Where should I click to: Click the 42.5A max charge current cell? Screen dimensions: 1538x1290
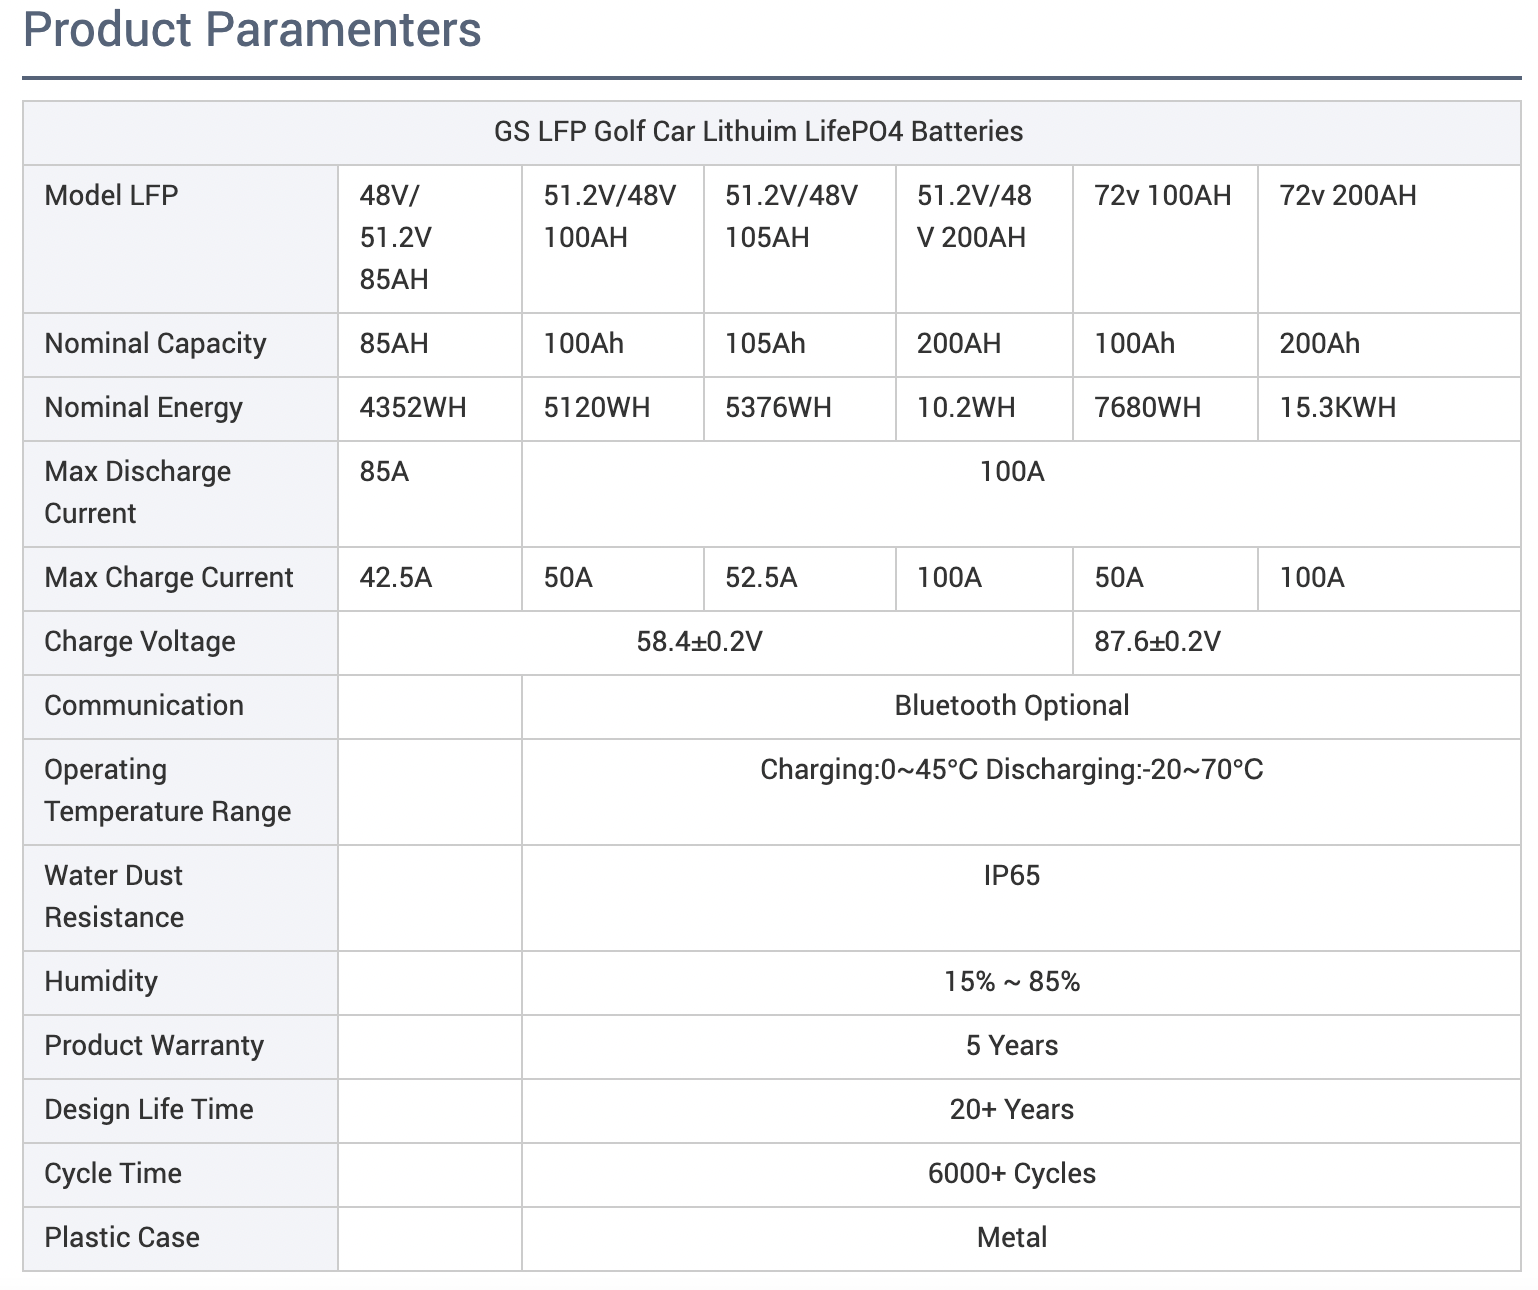430,579
